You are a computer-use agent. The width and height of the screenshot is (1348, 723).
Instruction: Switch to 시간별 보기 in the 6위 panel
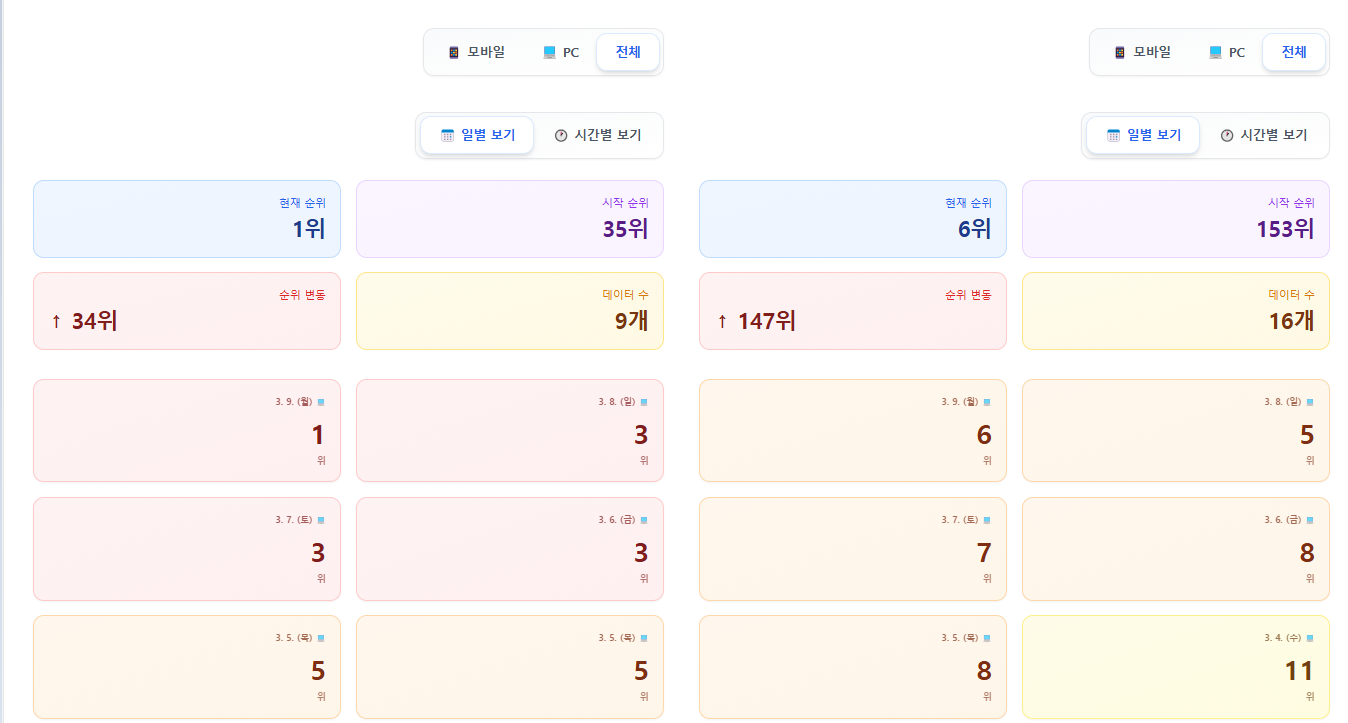(1264, 135)
